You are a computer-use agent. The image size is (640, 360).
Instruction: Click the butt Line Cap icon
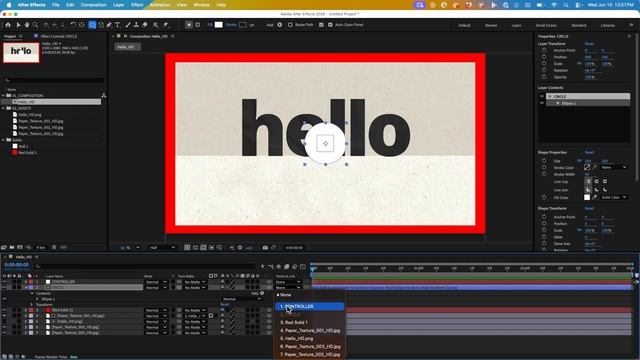tap(588, 181)
